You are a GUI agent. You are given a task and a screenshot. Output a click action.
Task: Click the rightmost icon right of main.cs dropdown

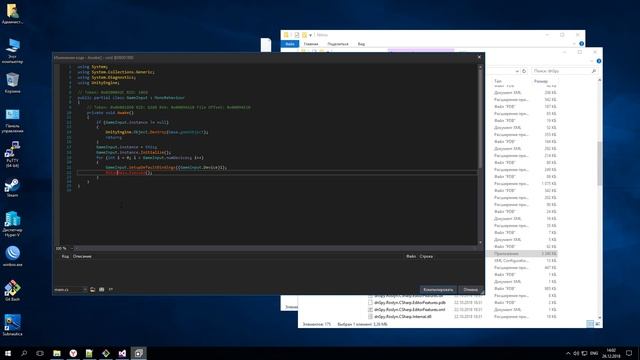tap(111, 289)
